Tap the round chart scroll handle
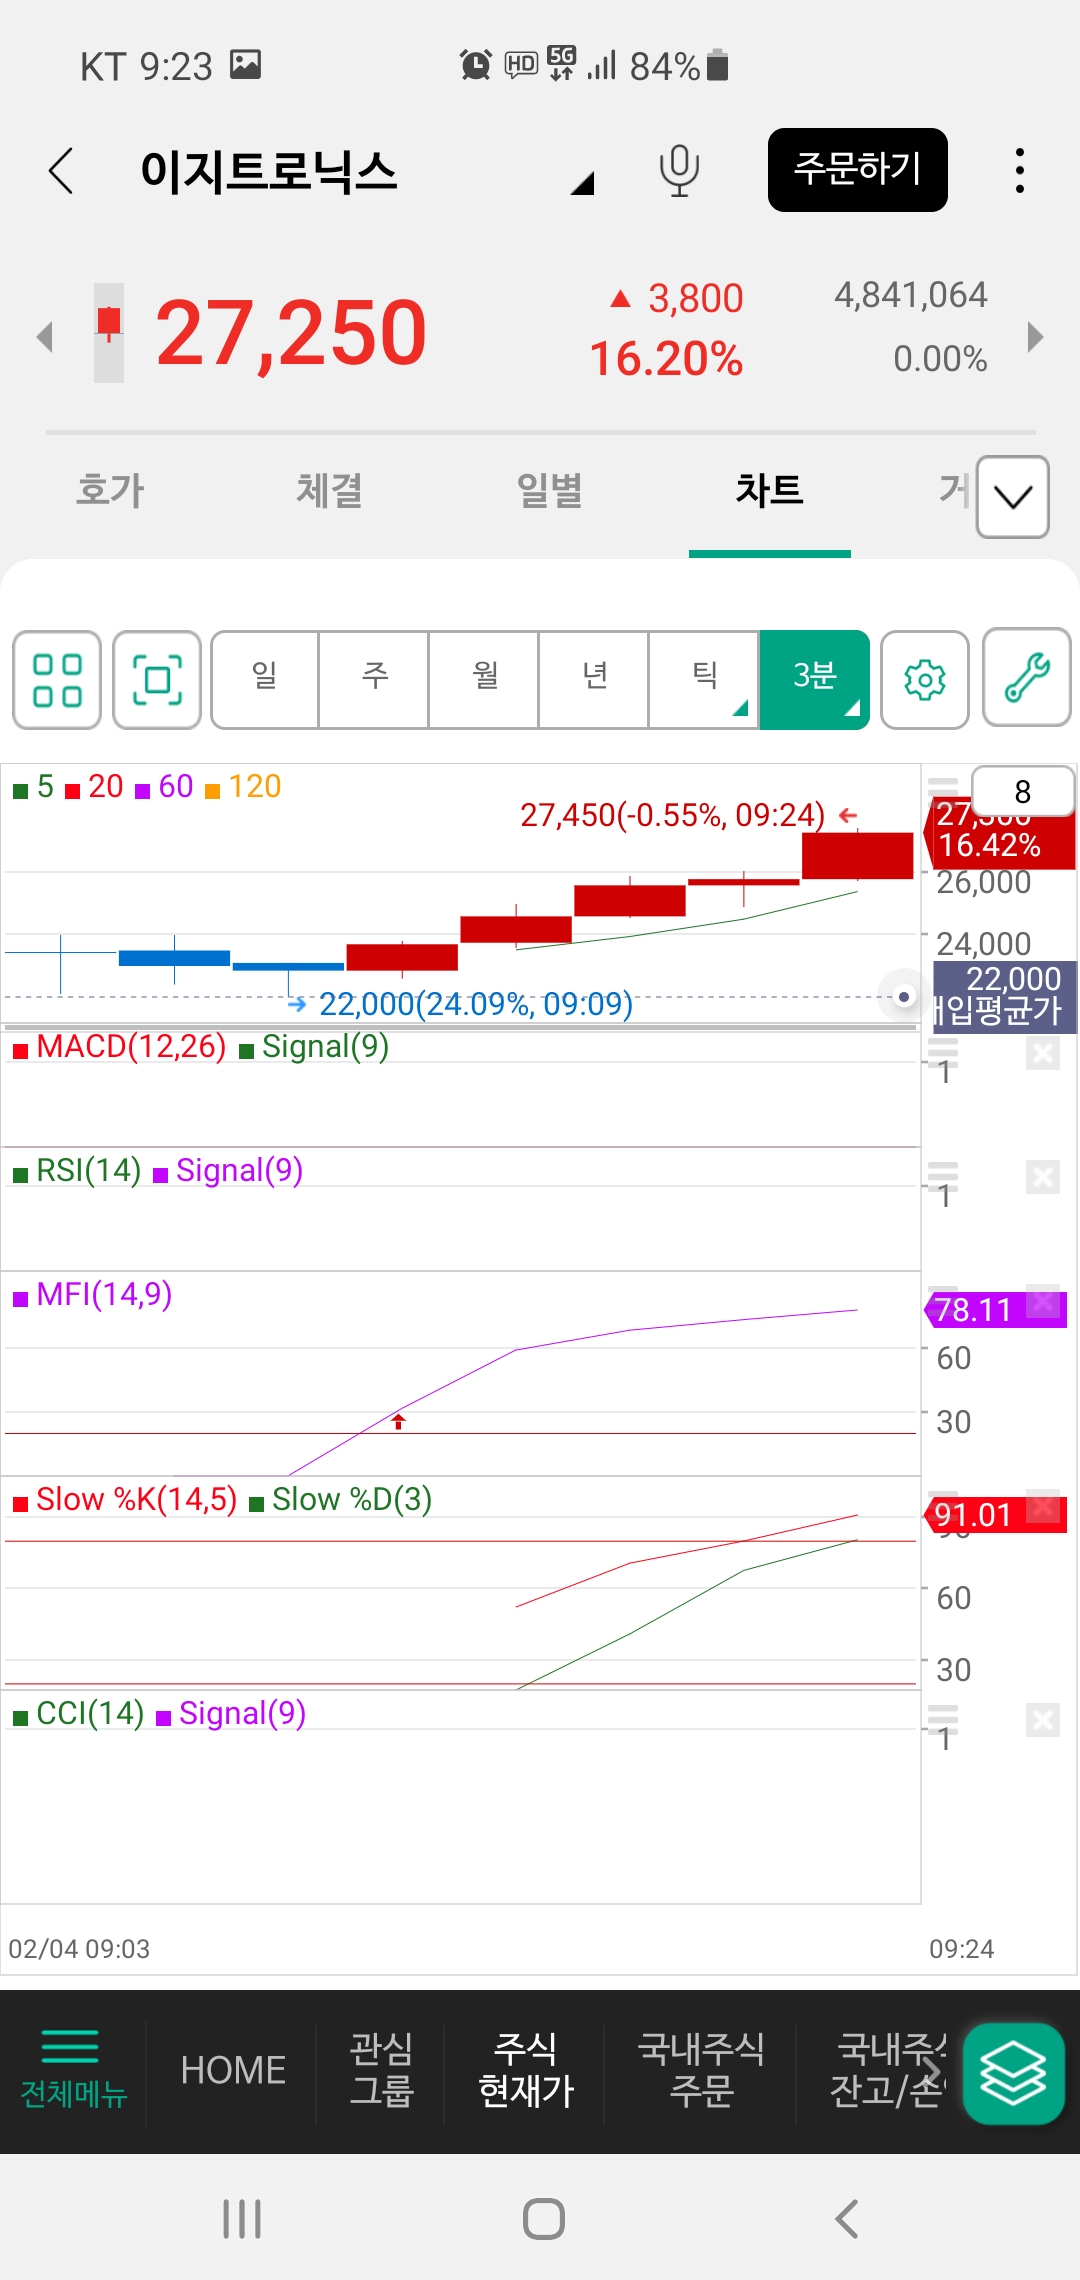Screen dimensions: 1080x2280 coord(904,997)
